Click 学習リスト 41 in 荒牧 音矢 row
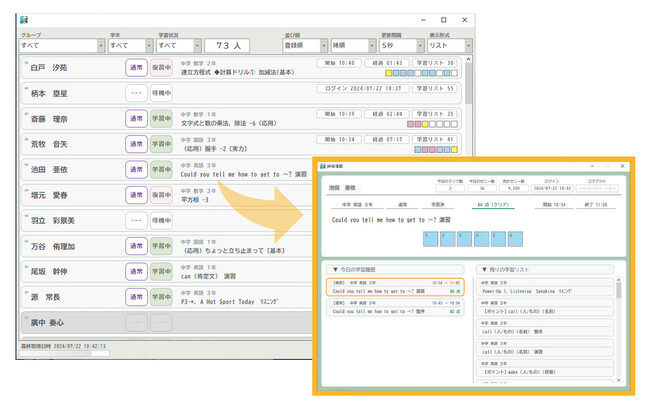The width and height of the screenshot is (650, 409). [x=435, y=140]
